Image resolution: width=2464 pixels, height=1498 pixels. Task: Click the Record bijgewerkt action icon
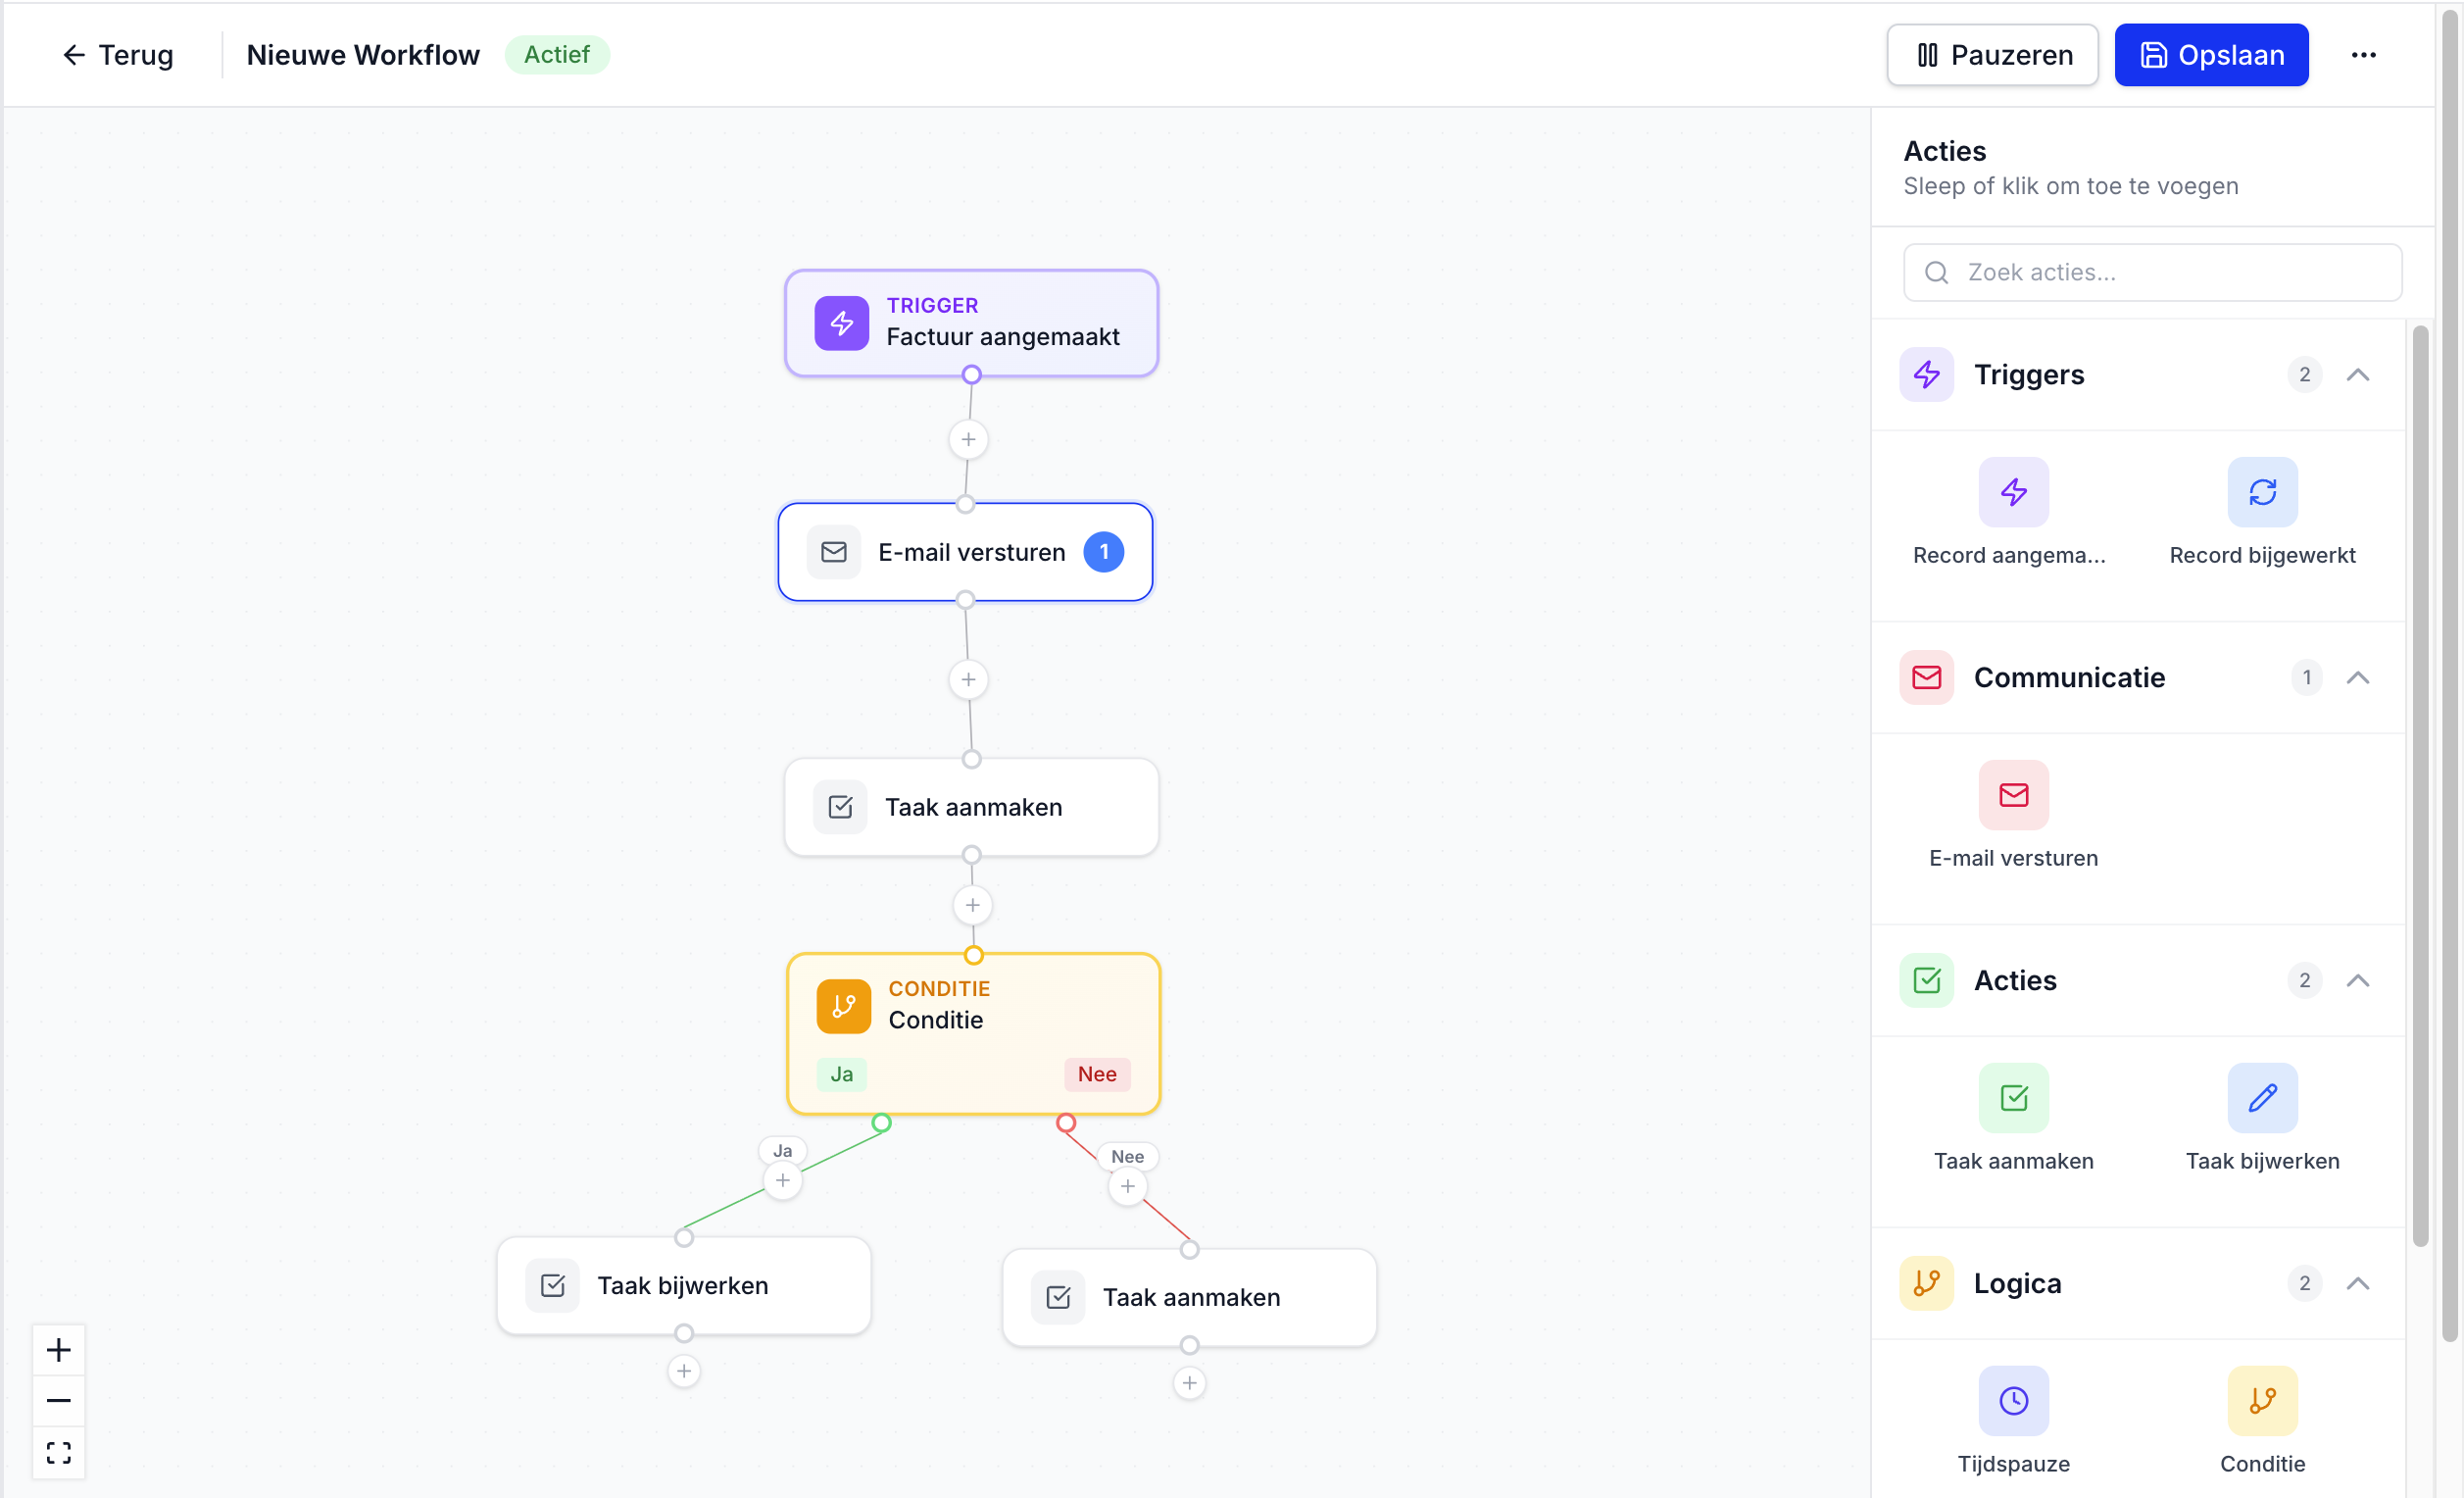(x=2261, y=492)
